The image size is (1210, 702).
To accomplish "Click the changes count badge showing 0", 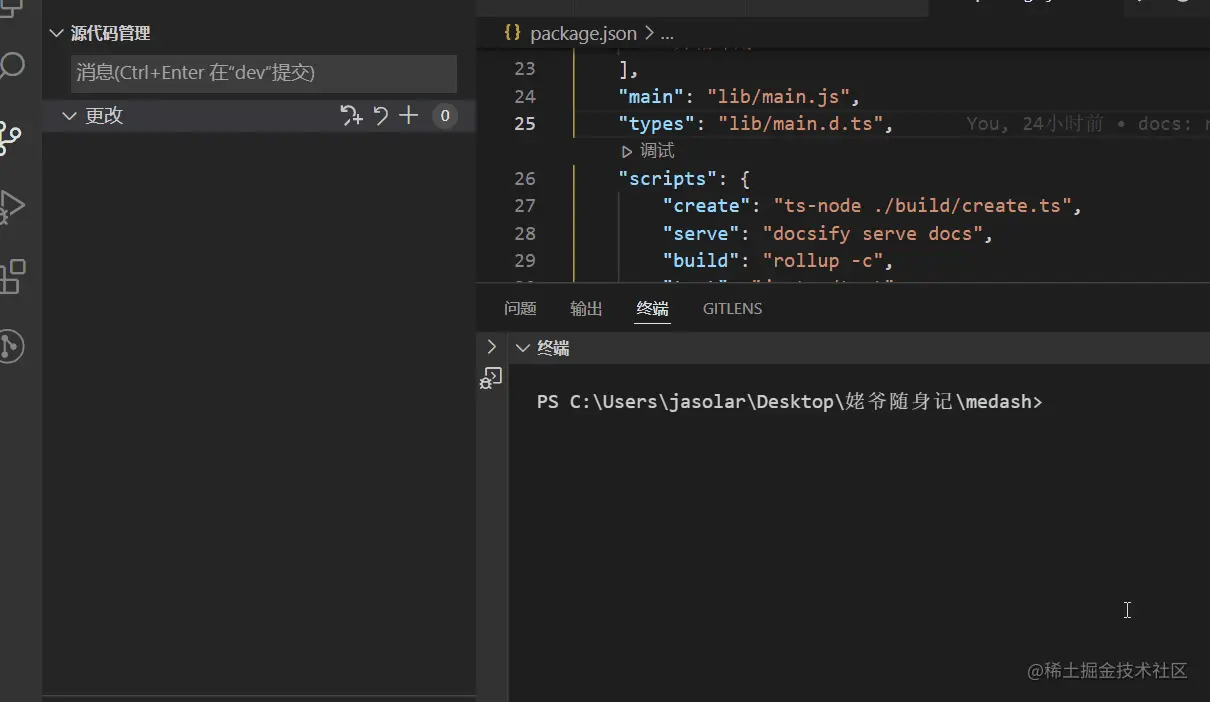I will pos(445,116).
